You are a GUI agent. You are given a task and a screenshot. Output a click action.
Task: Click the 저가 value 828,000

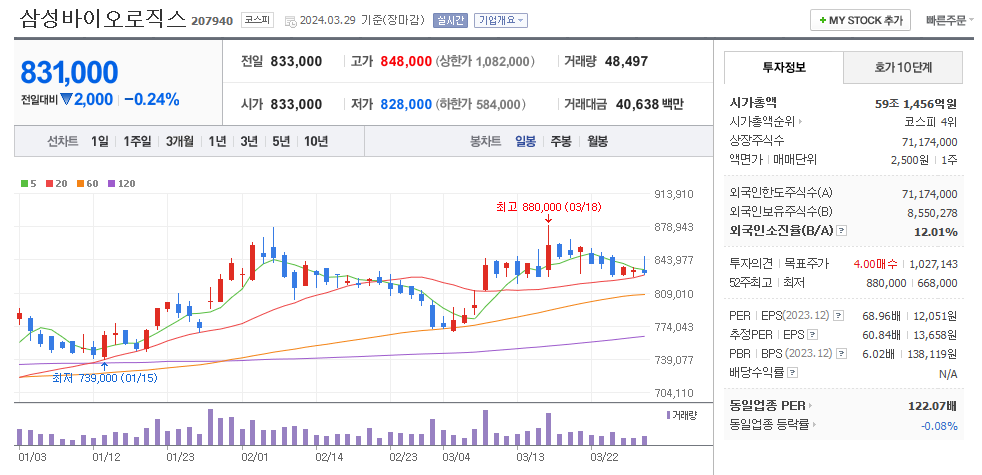(x=405, y=104)
